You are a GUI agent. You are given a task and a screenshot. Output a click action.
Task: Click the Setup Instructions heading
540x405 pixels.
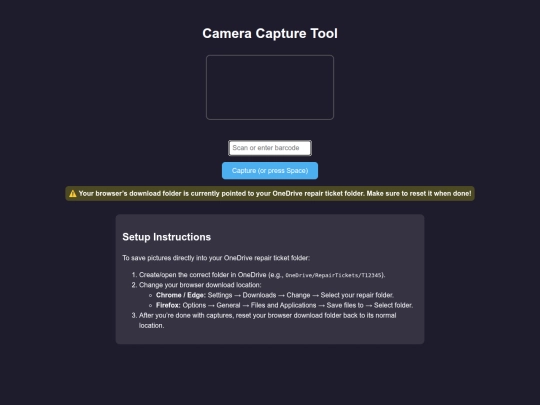click(167, 237)
